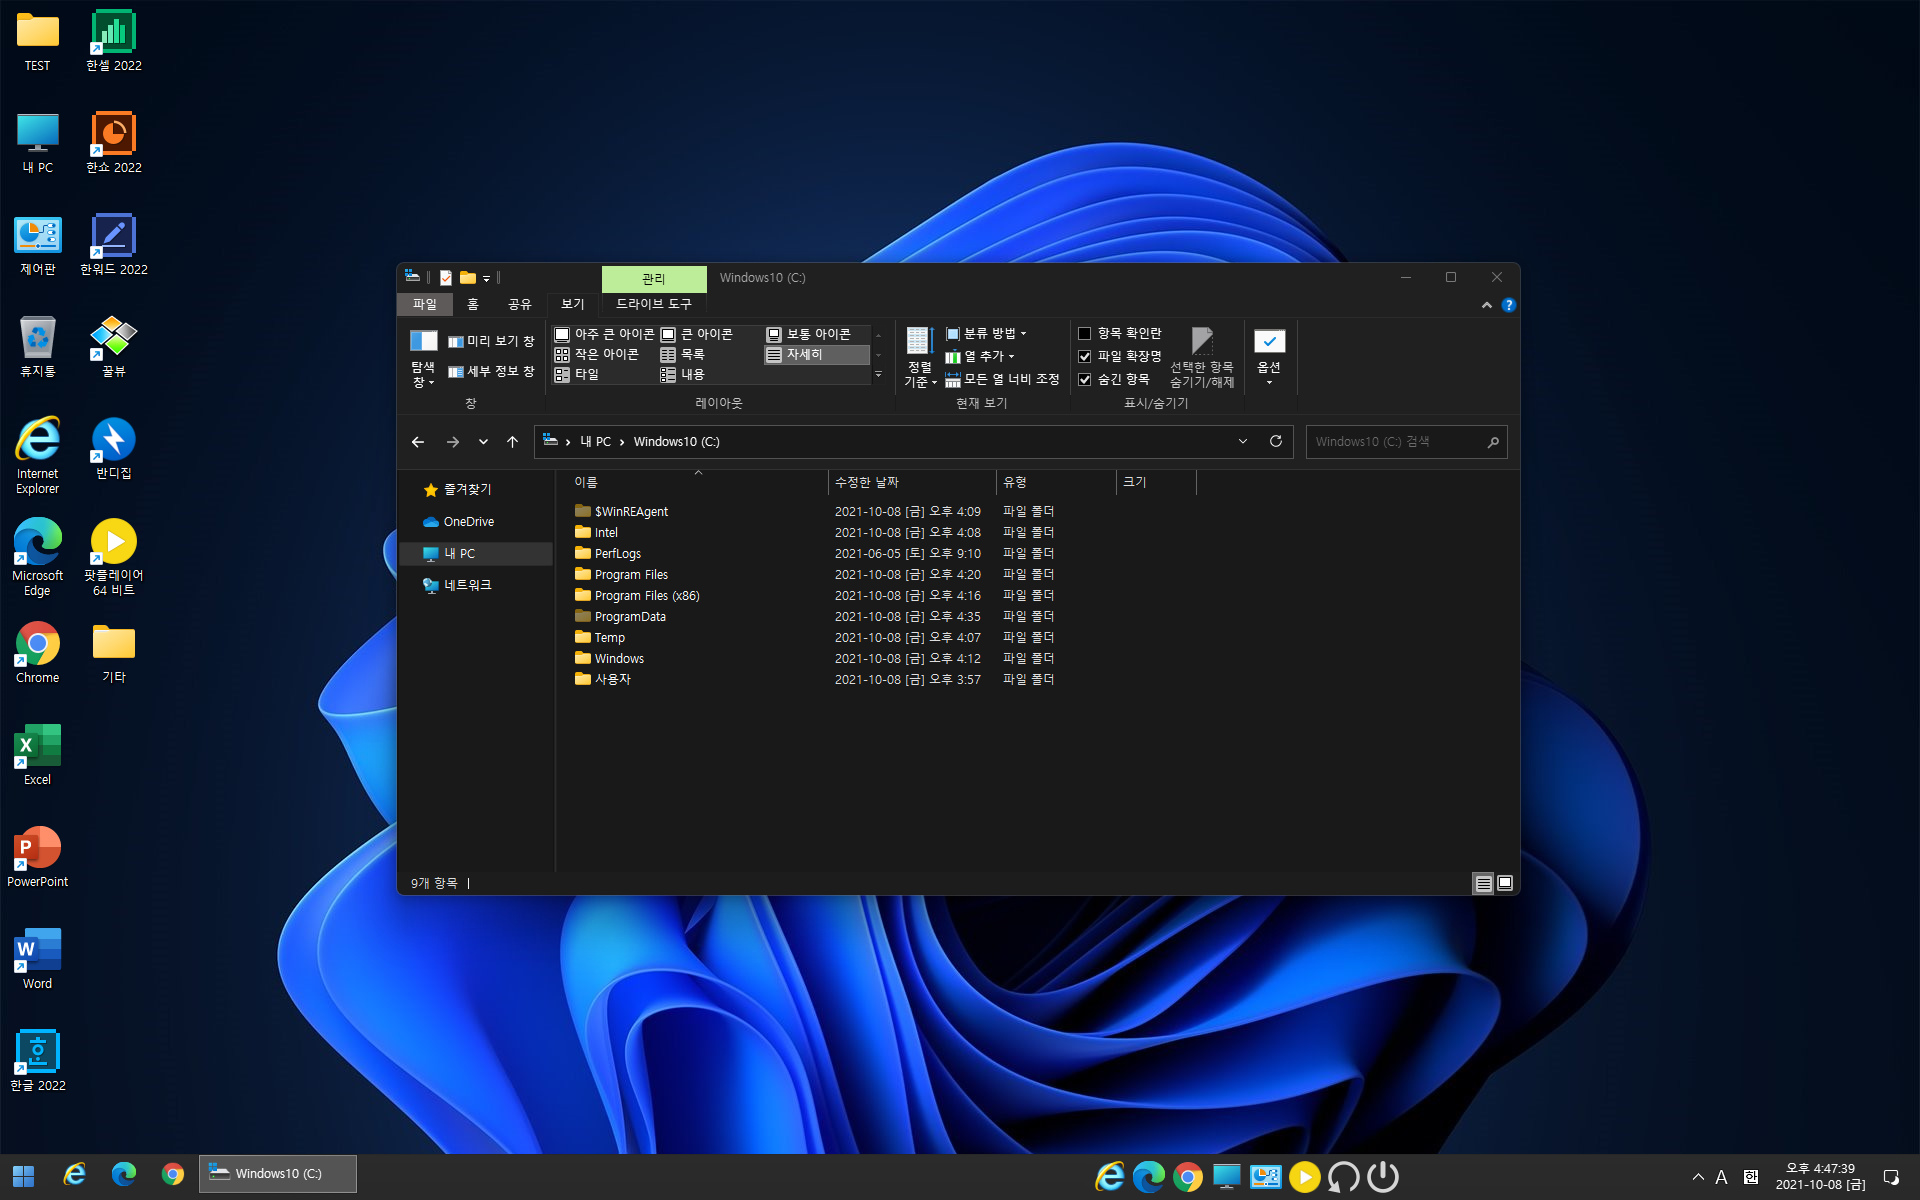Select the $WinREAgent folder
This screenshot has width=1920, height=1200.
click(x=622, y=512)
